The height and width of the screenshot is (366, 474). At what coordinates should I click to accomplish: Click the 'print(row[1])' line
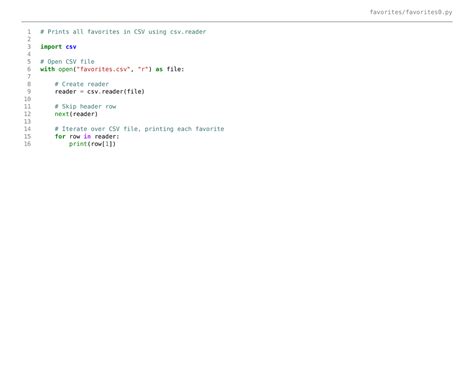point(92,144)
